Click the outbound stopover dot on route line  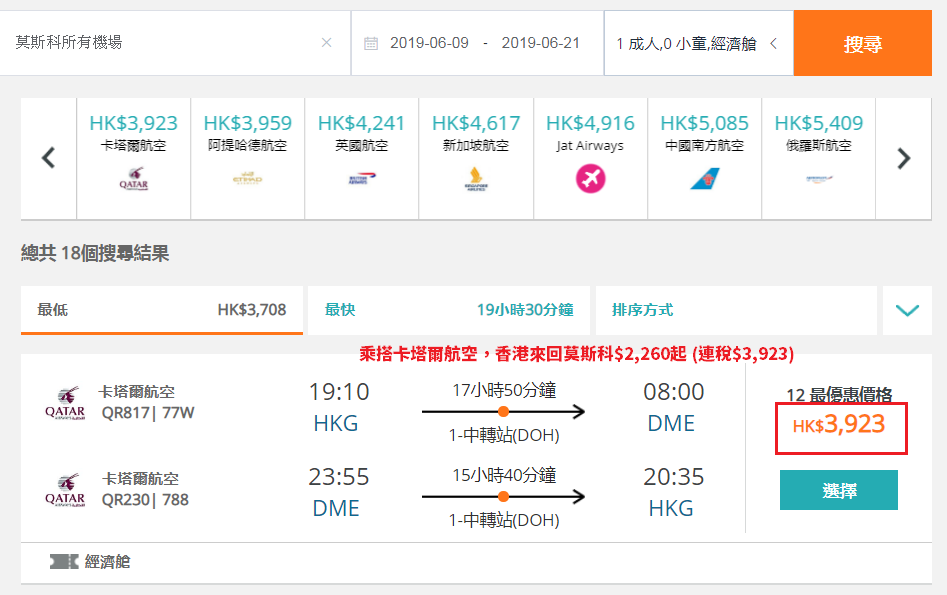point(503,412)
